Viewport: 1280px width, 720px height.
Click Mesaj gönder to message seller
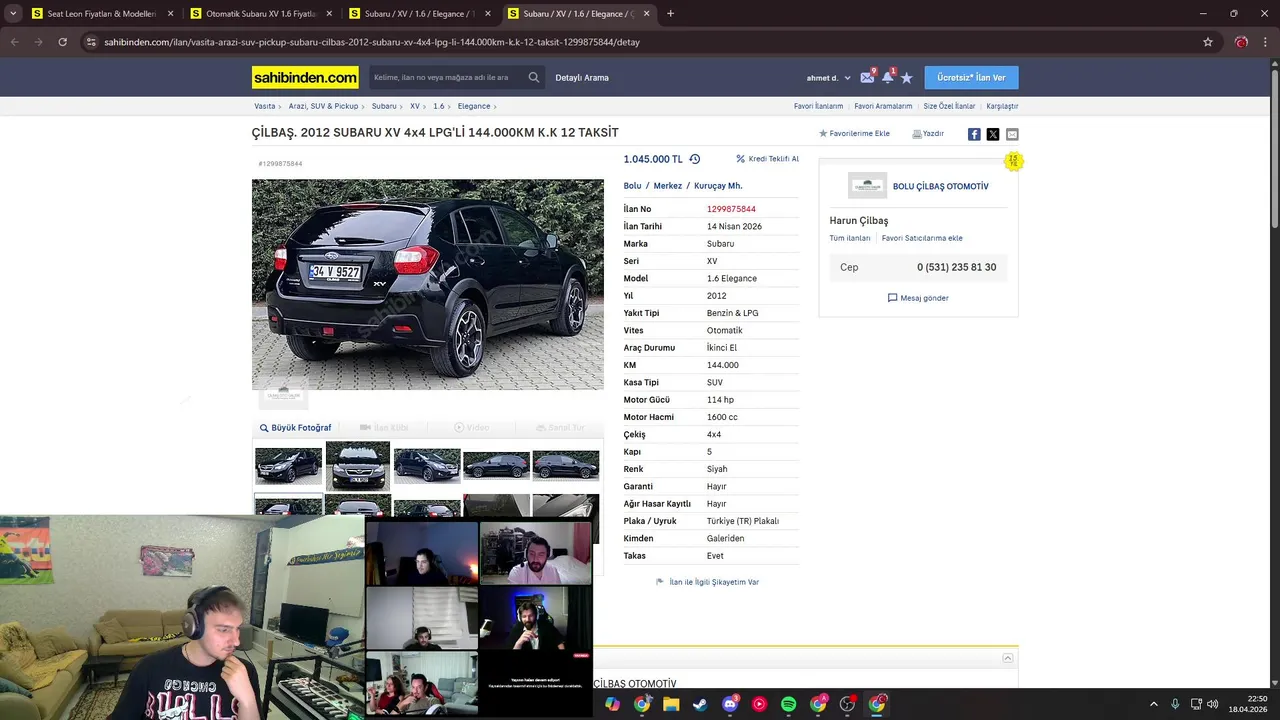point(918,298)
